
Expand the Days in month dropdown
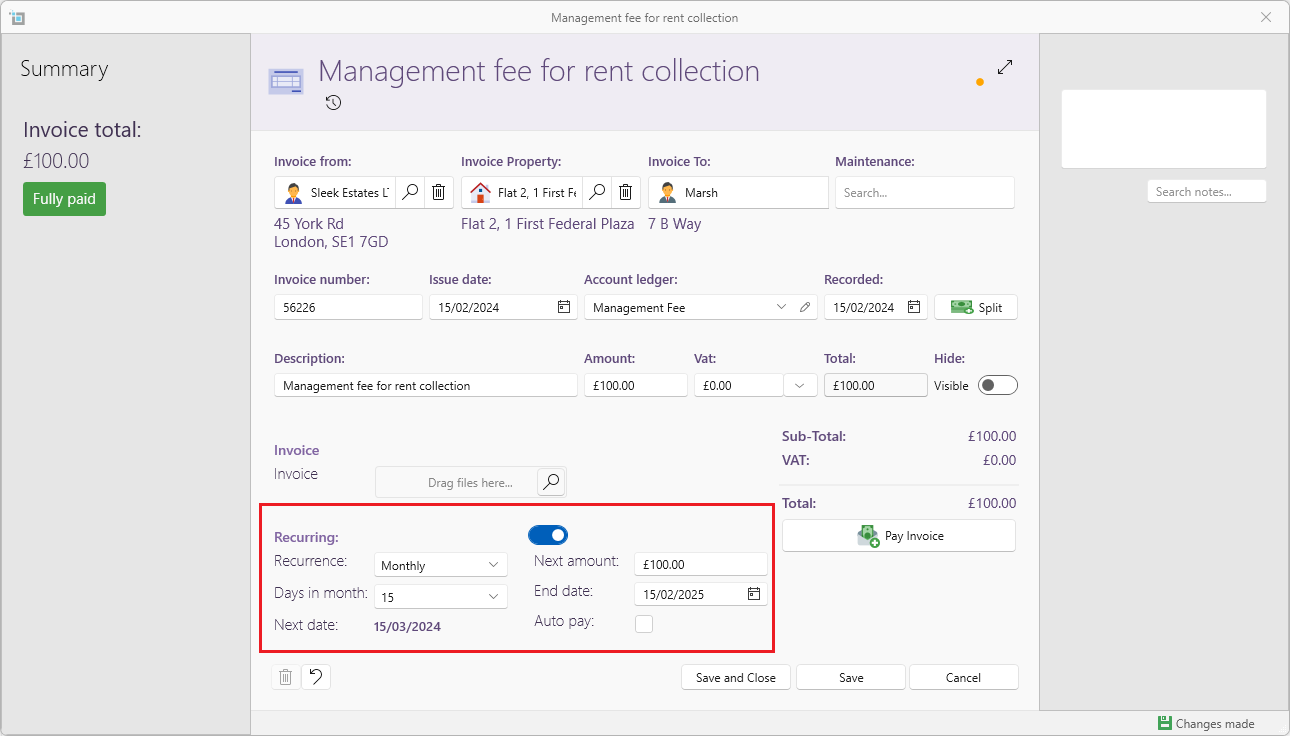pos(441,596)
